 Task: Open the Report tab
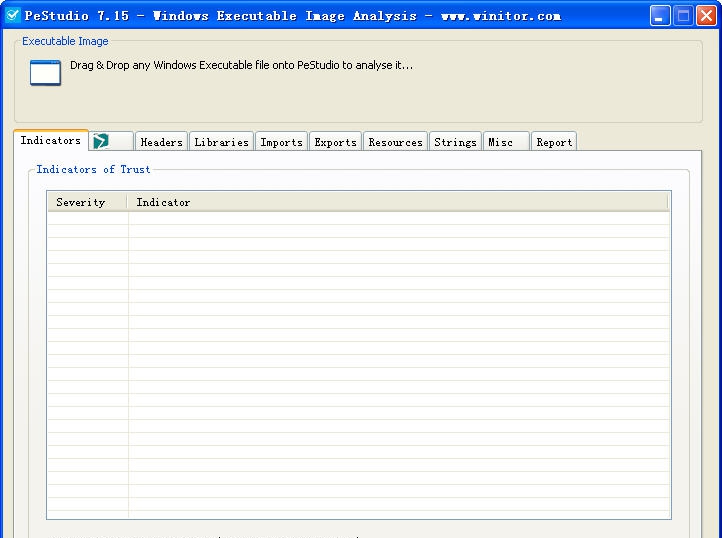click(554, 142)
